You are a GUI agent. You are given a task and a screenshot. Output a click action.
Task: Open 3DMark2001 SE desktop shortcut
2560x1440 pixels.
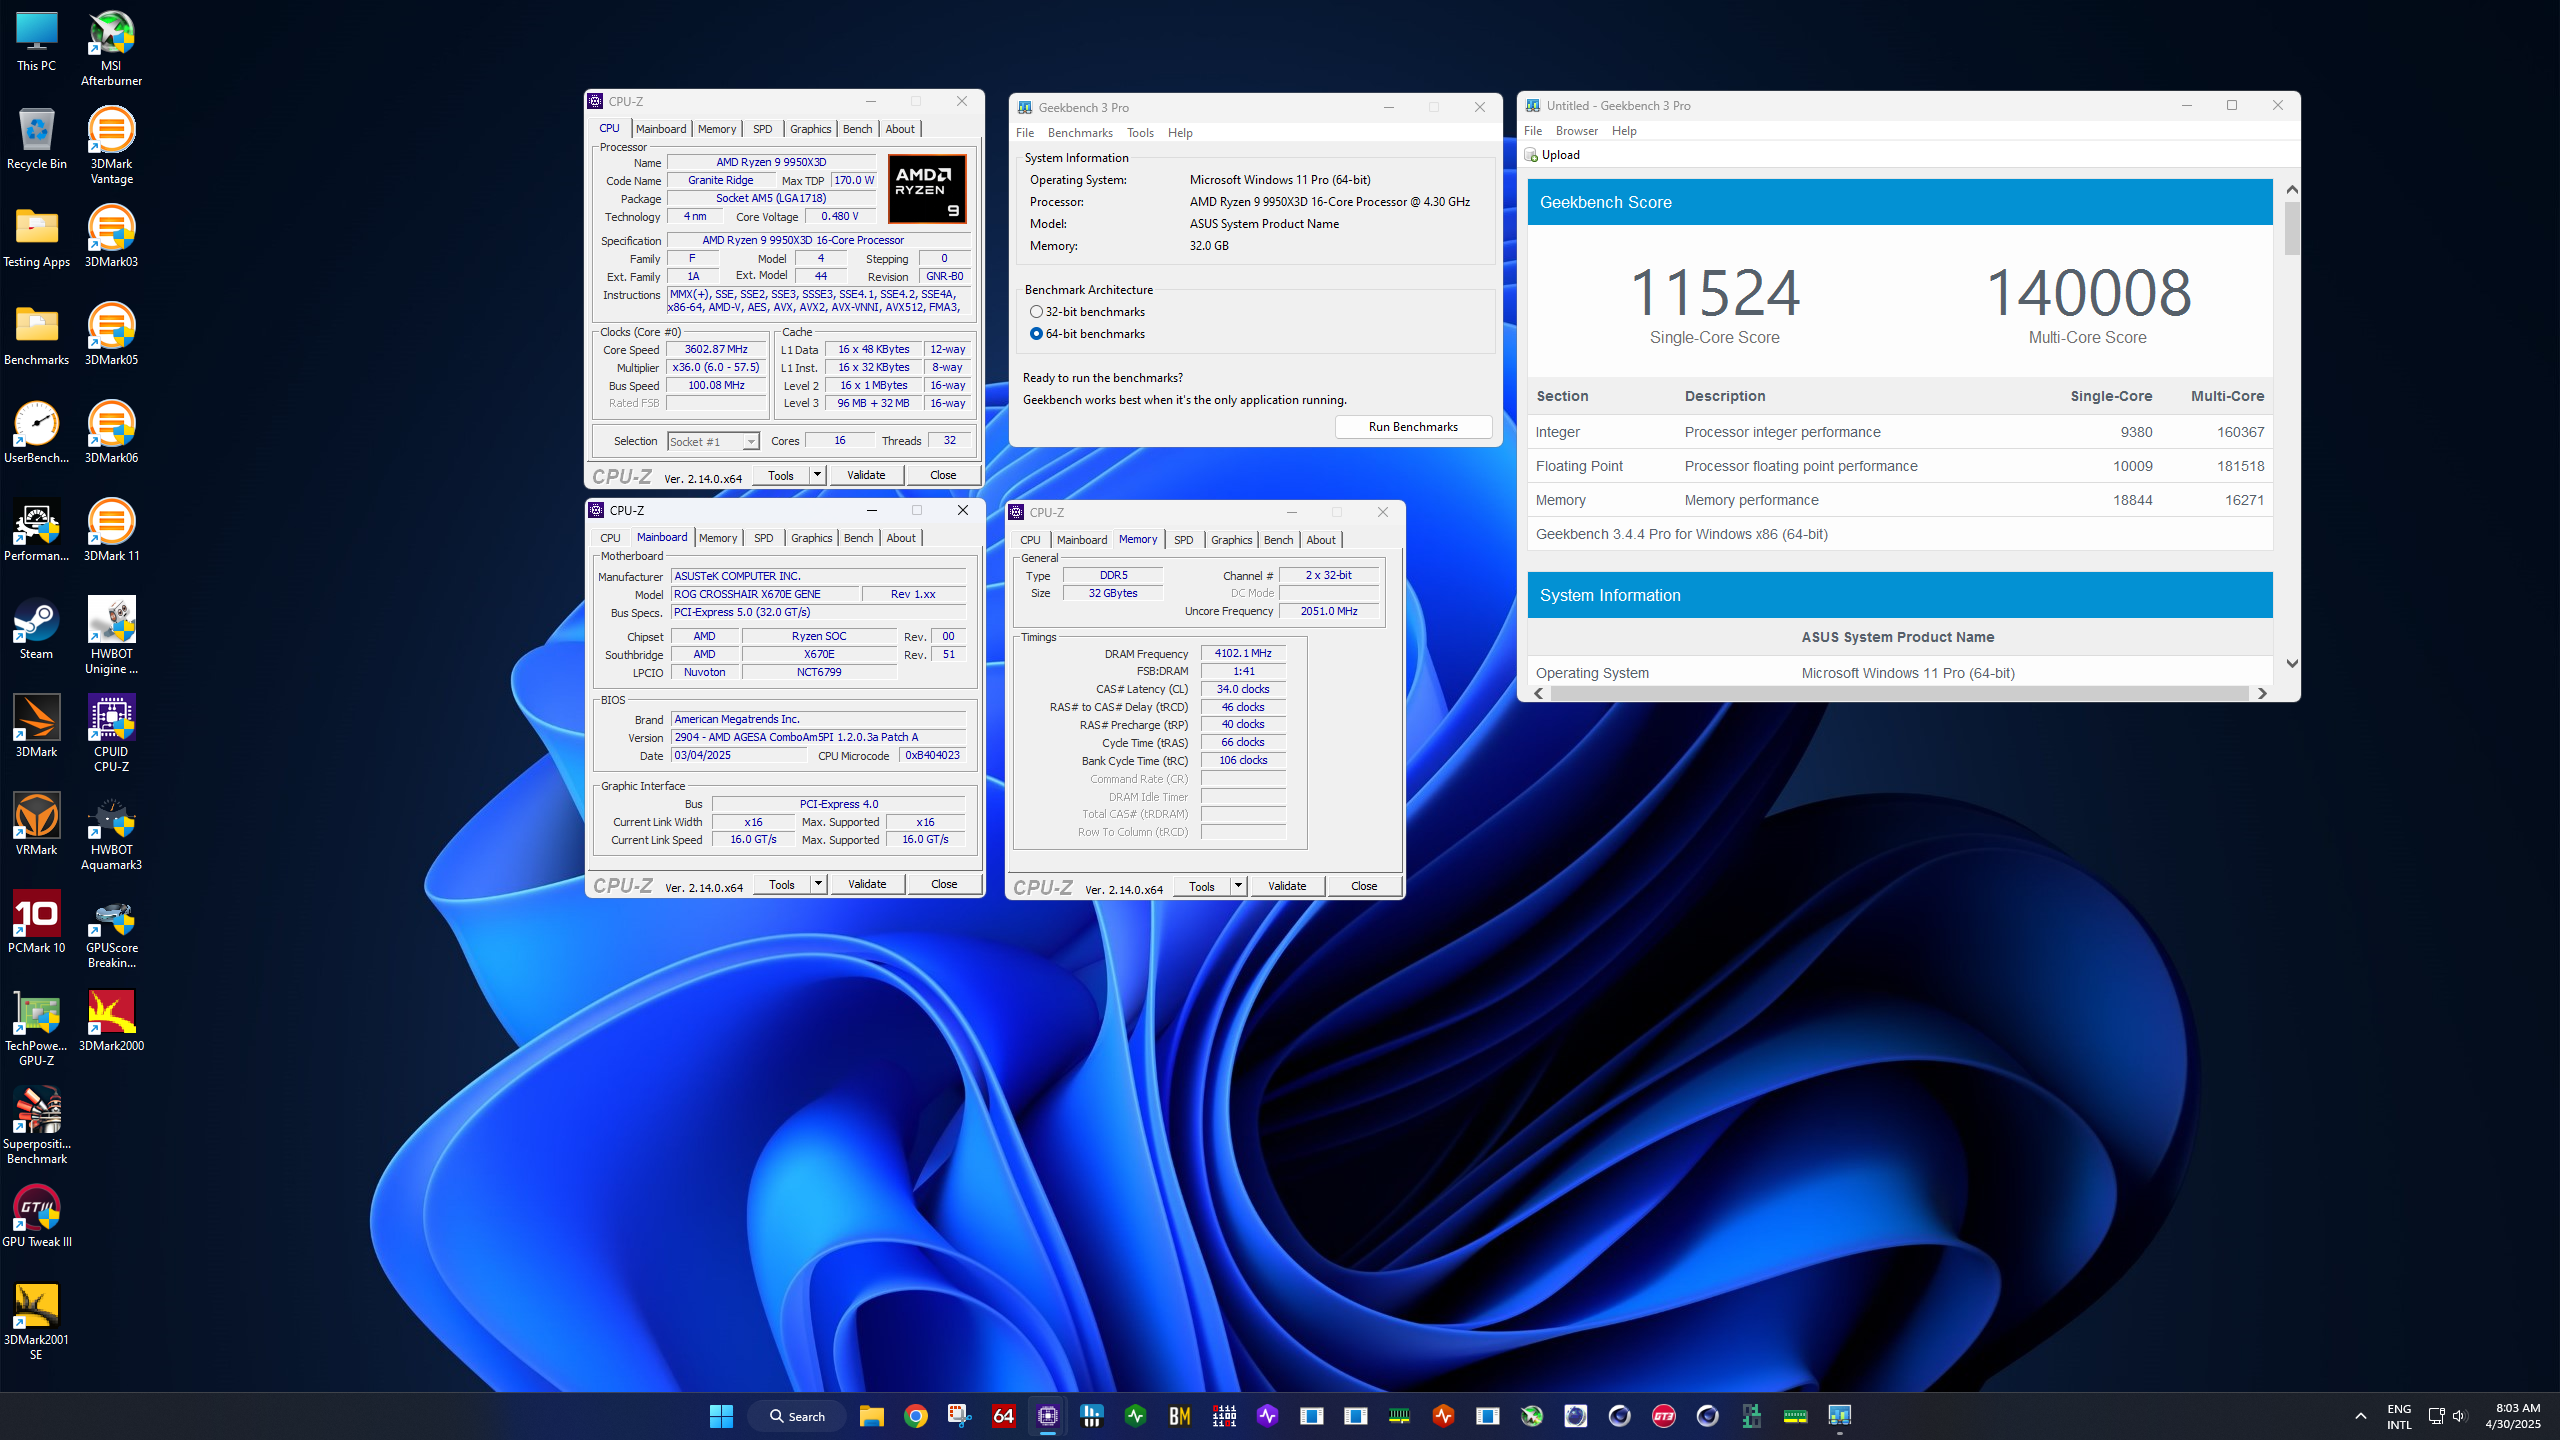36,1321
